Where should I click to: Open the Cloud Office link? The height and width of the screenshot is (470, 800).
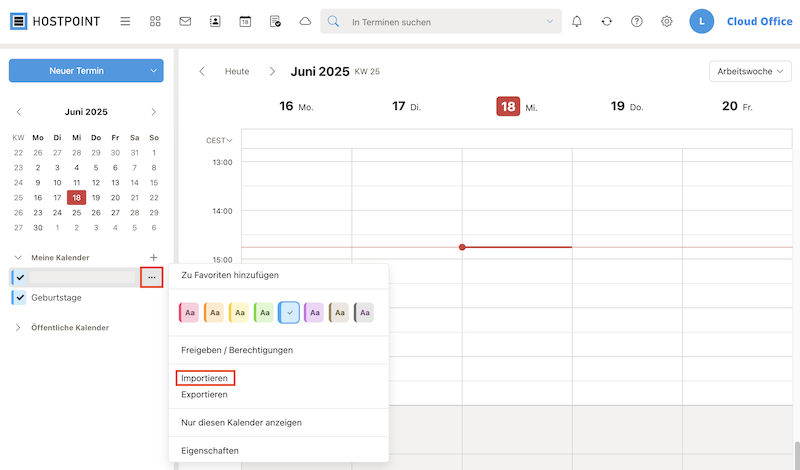click(759, 21)
